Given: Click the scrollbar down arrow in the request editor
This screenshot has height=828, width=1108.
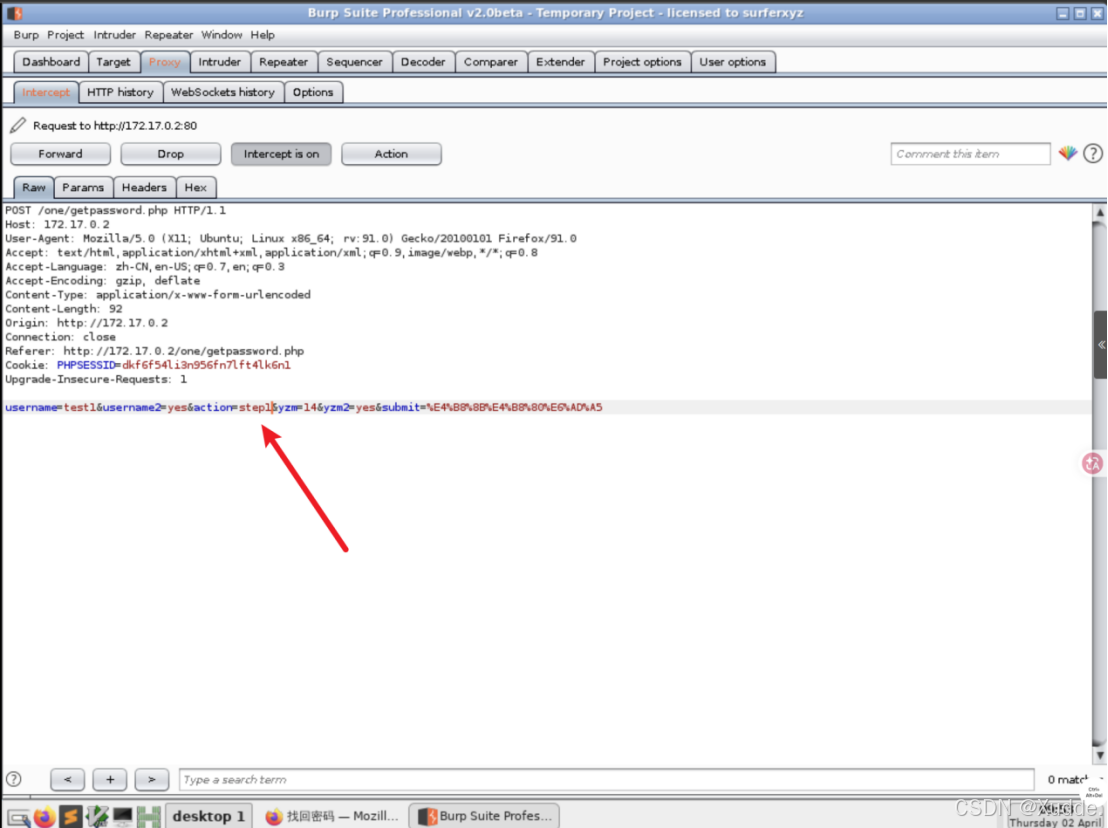Looking at the screenshot, I should 1100,755.
